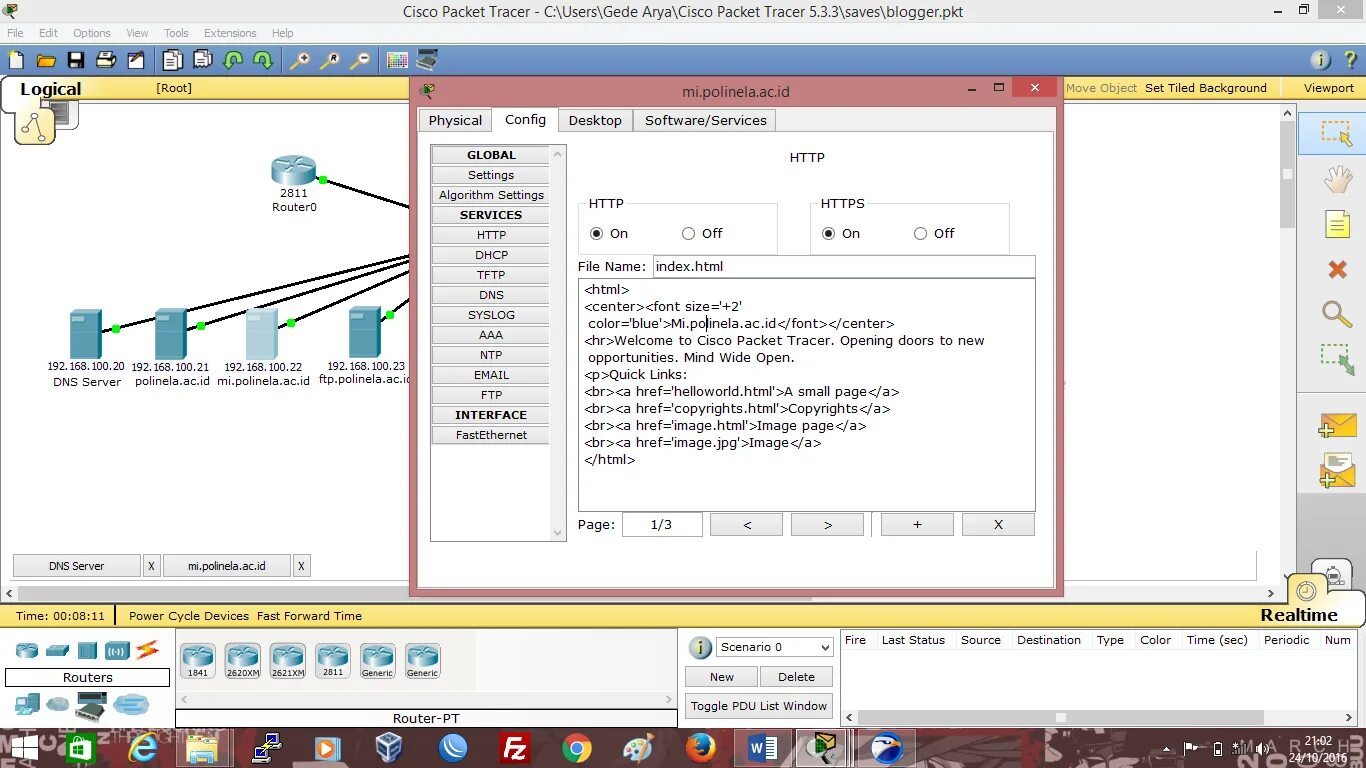The width and height of the screenshot is (1366, 768).
Task: Switch to the Software/Services tab
Action: (x=705, y=120)
